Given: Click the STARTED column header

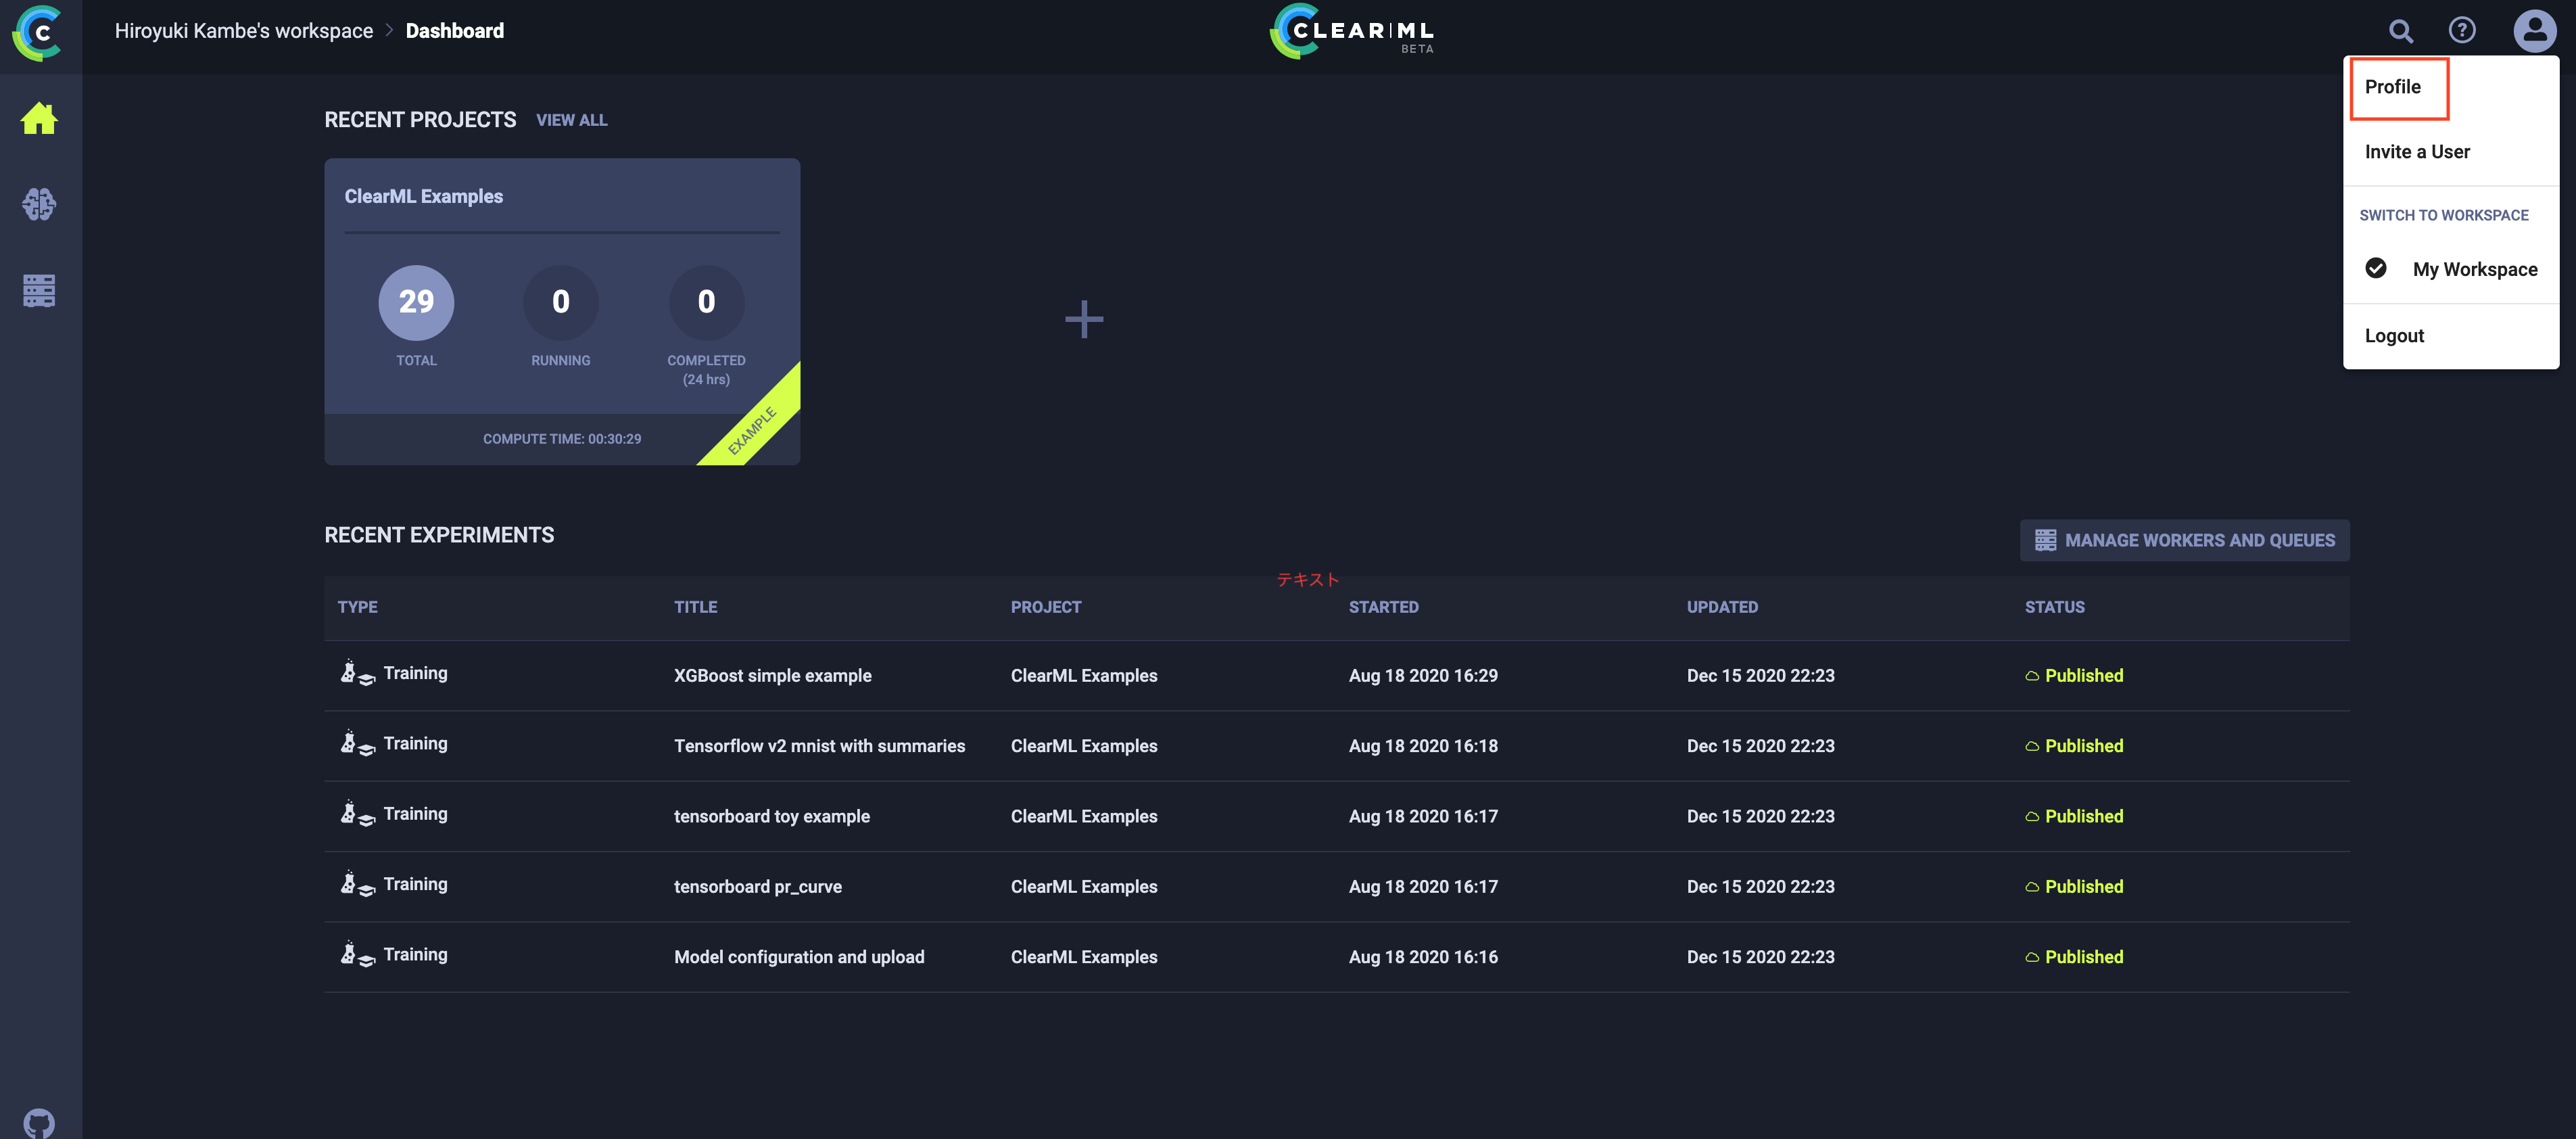Looking at the screenshot, I should point(1383,607).
